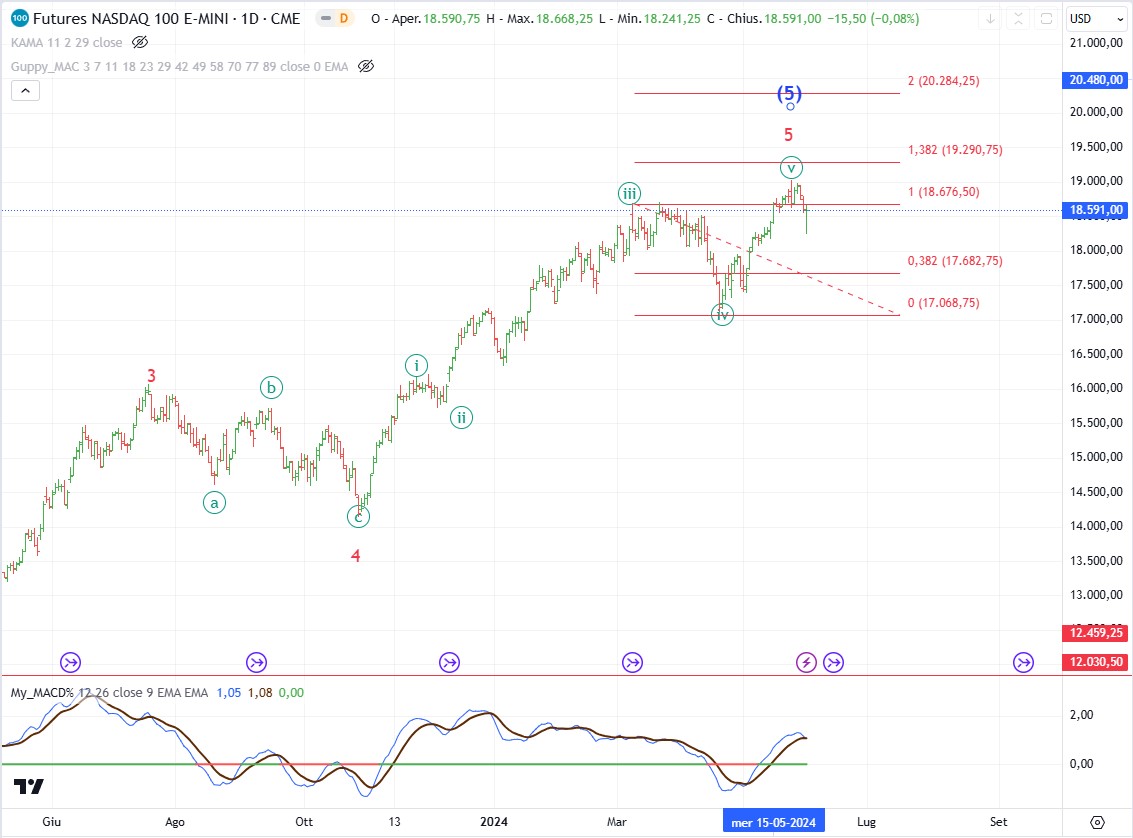
Task: Click the low price value 18.241,25
Action: pos(672,19)
